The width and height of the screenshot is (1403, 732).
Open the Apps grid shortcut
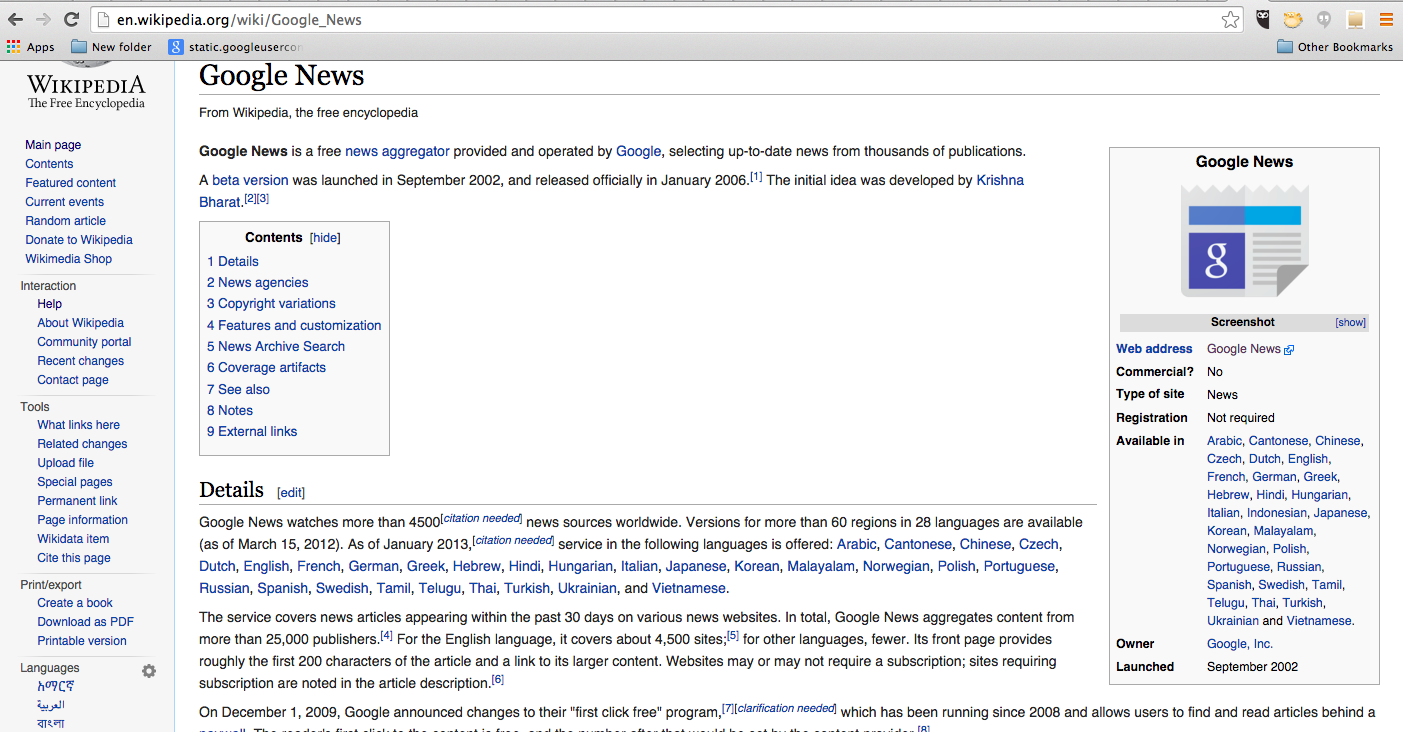pyautogui.click(x=31, y=47)
